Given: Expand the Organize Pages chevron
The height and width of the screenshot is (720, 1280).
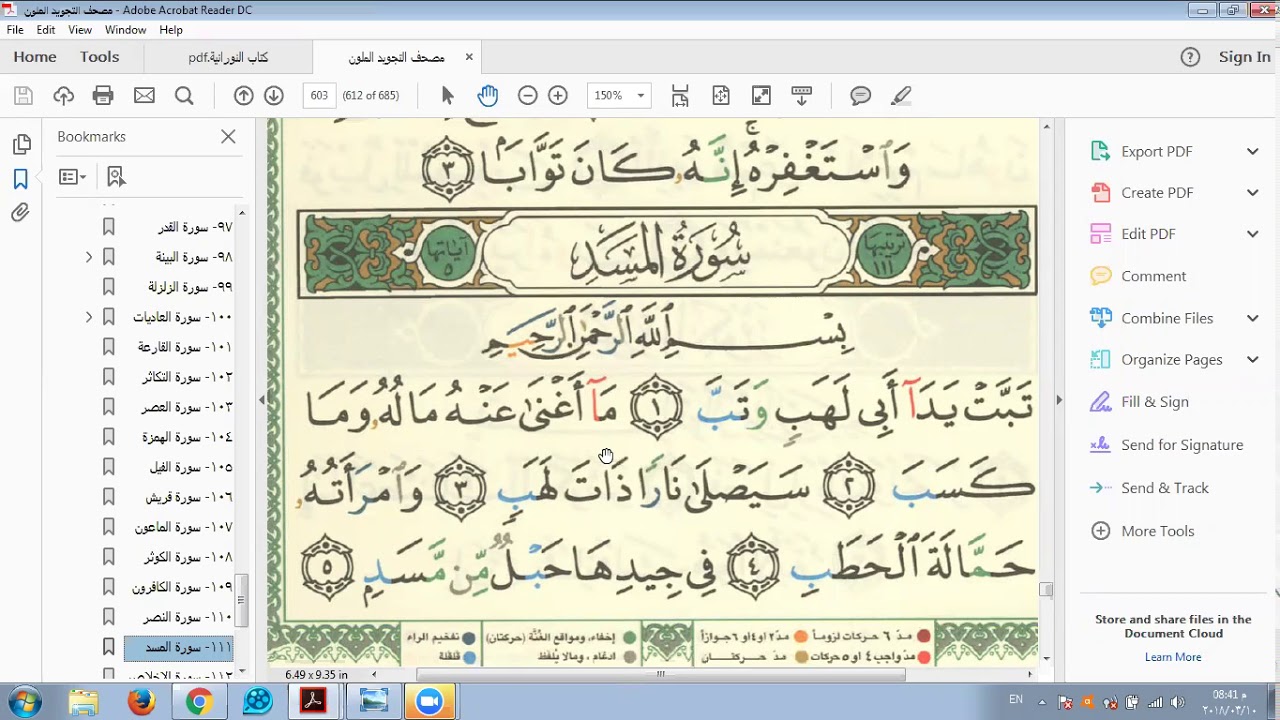Looking at the screenshot, I should [x=1252, y=359].
